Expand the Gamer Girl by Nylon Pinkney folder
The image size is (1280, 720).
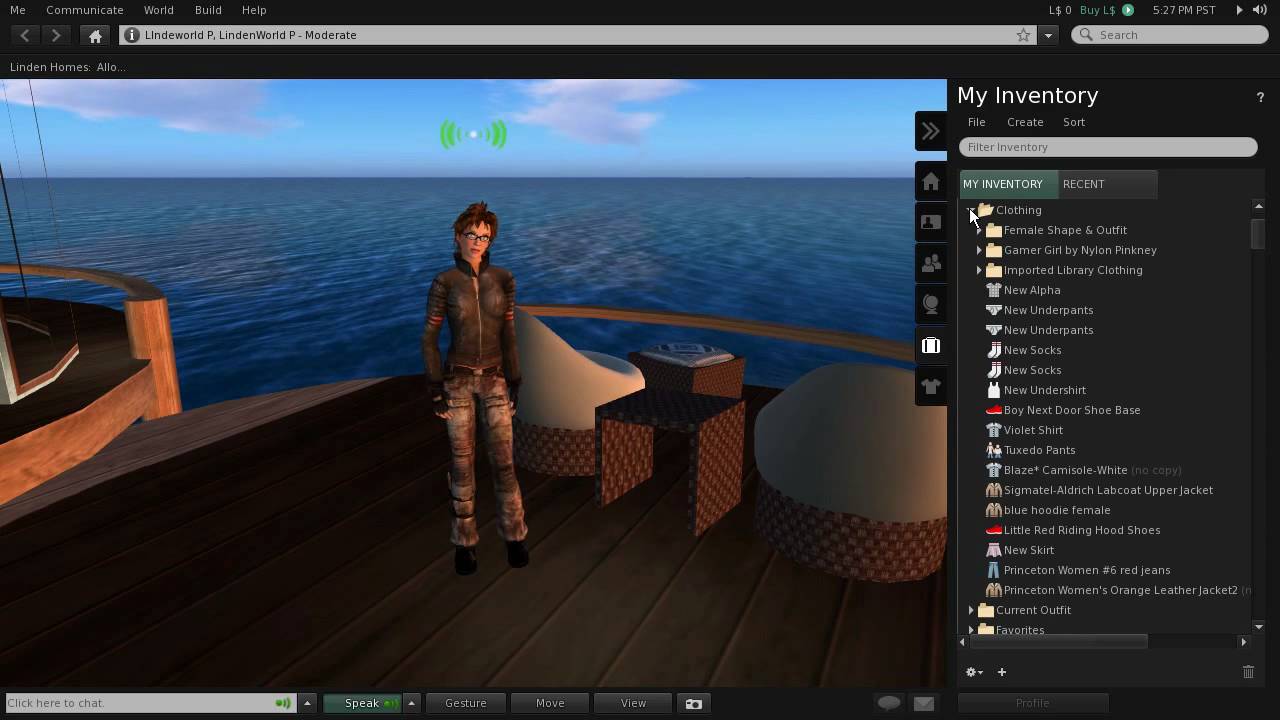979,250
